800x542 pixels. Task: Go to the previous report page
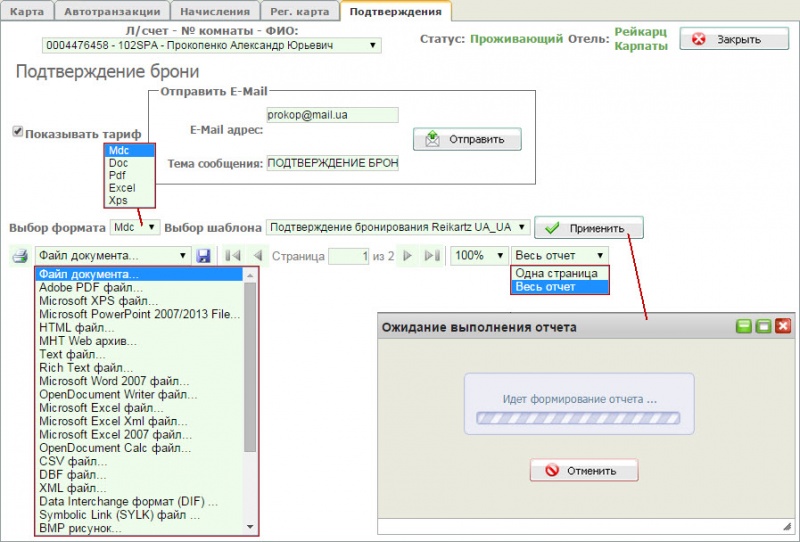[x=257, y=256]
